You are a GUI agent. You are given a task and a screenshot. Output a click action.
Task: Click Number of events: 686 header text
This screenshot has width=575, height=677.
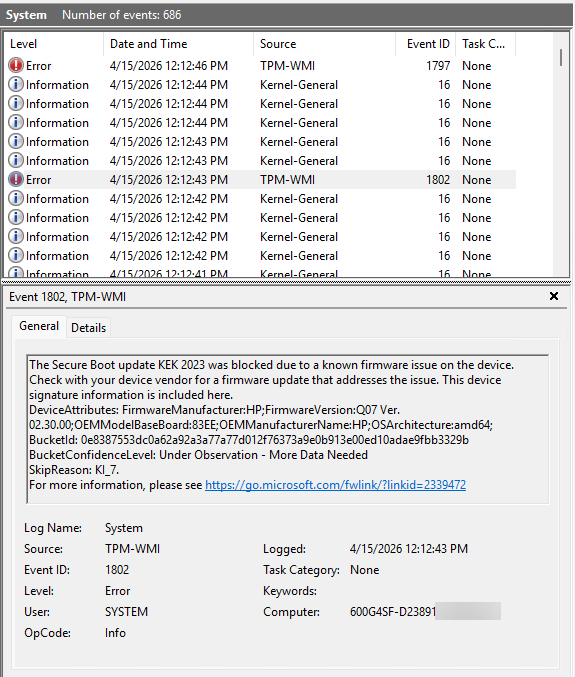(x=122, y=15)
